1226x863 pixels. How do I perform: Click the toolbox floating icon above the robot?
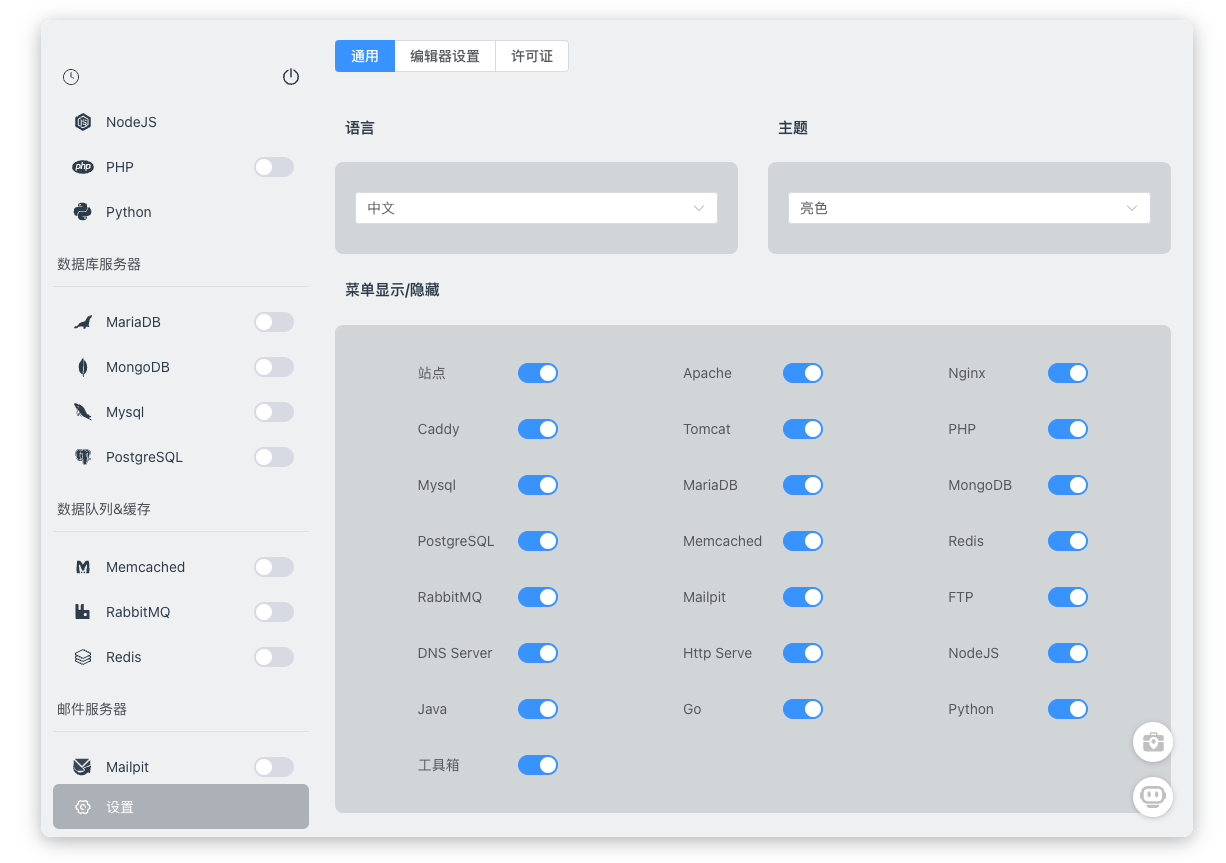coord(1152,742)
